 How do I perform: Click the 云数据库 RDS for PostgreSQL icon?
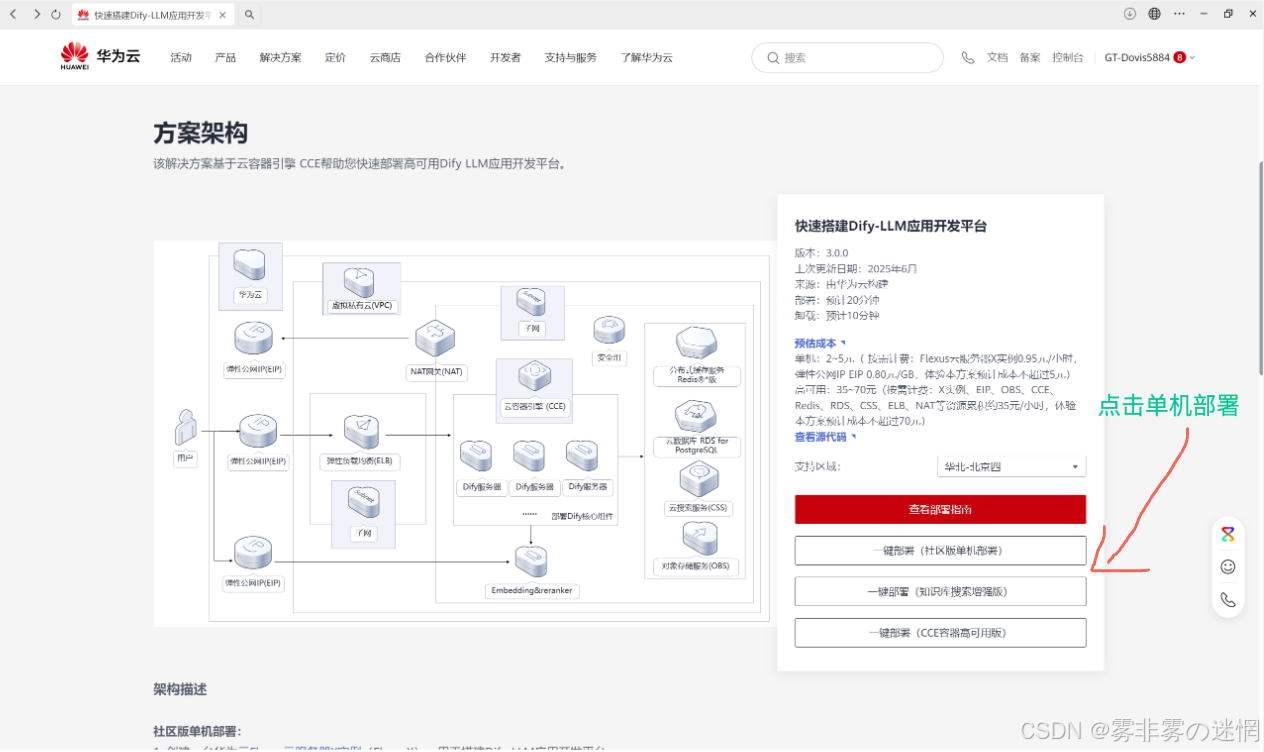[x=695, y=415]
